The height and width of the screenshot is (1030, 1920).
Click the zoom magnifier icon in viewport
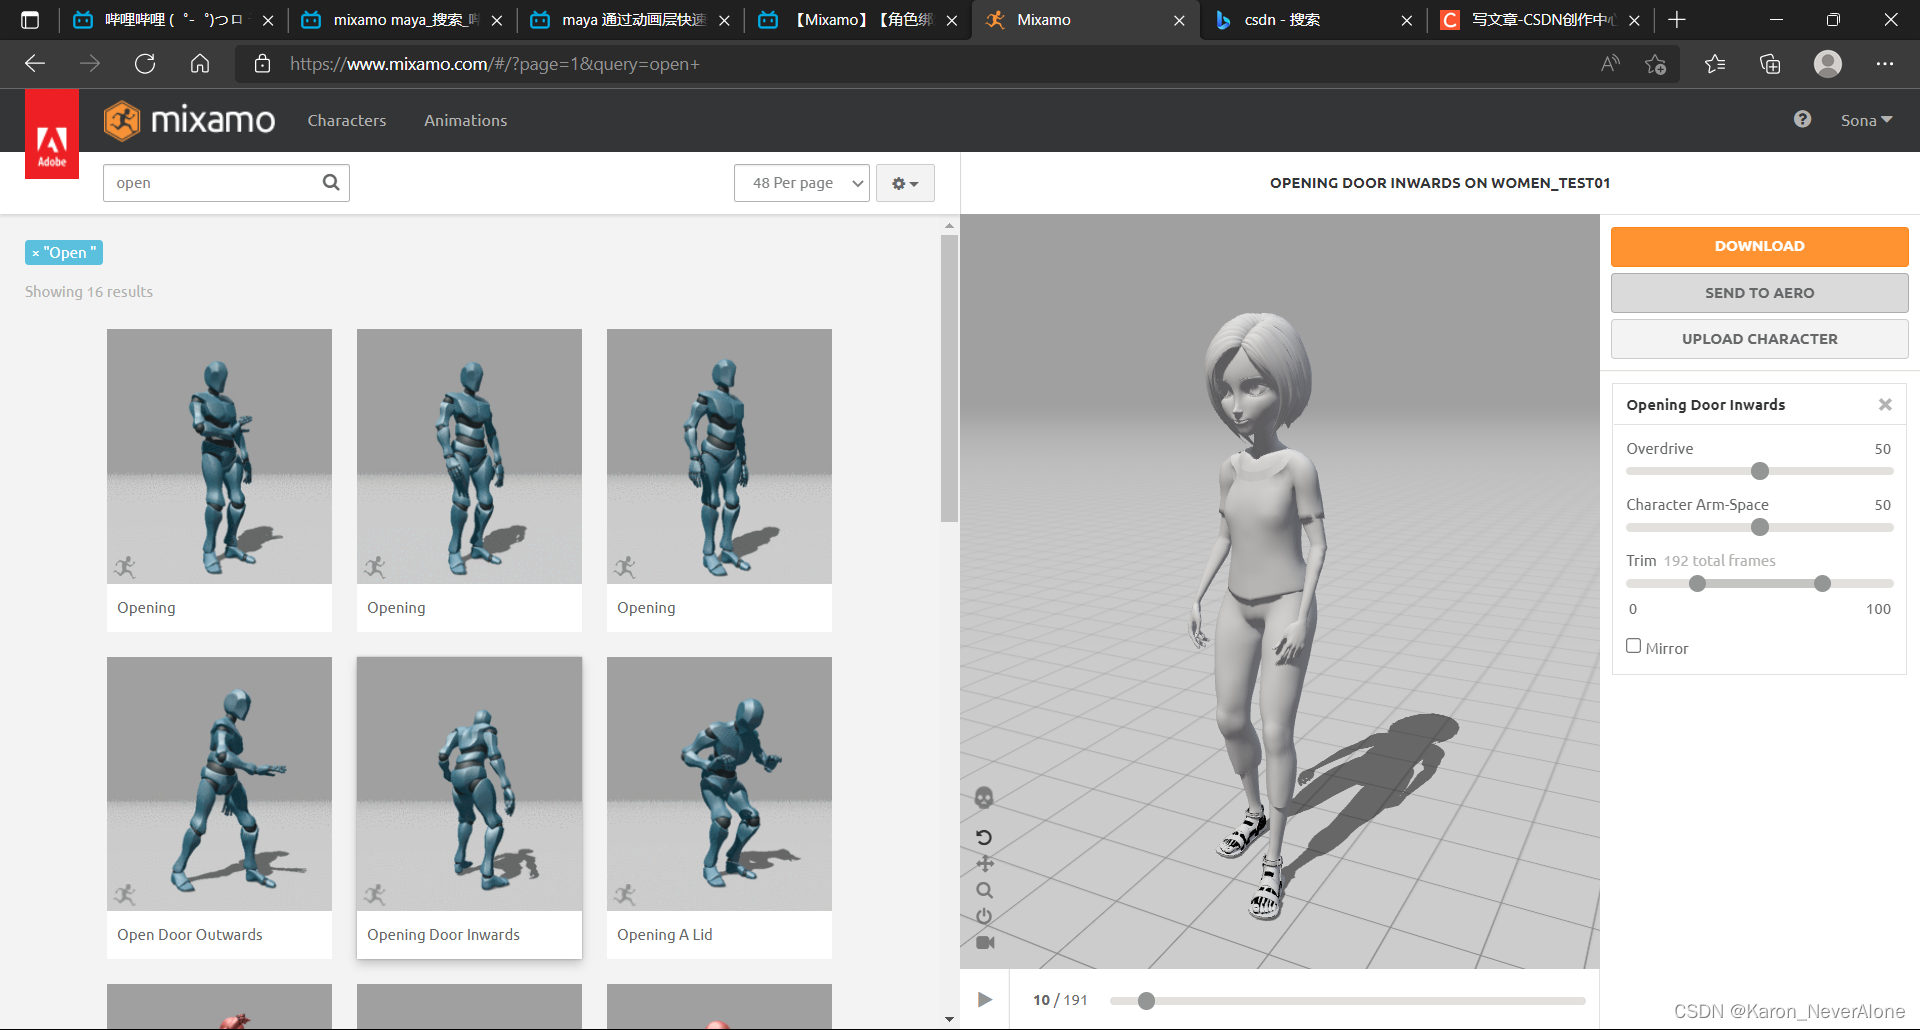(985, 890)
